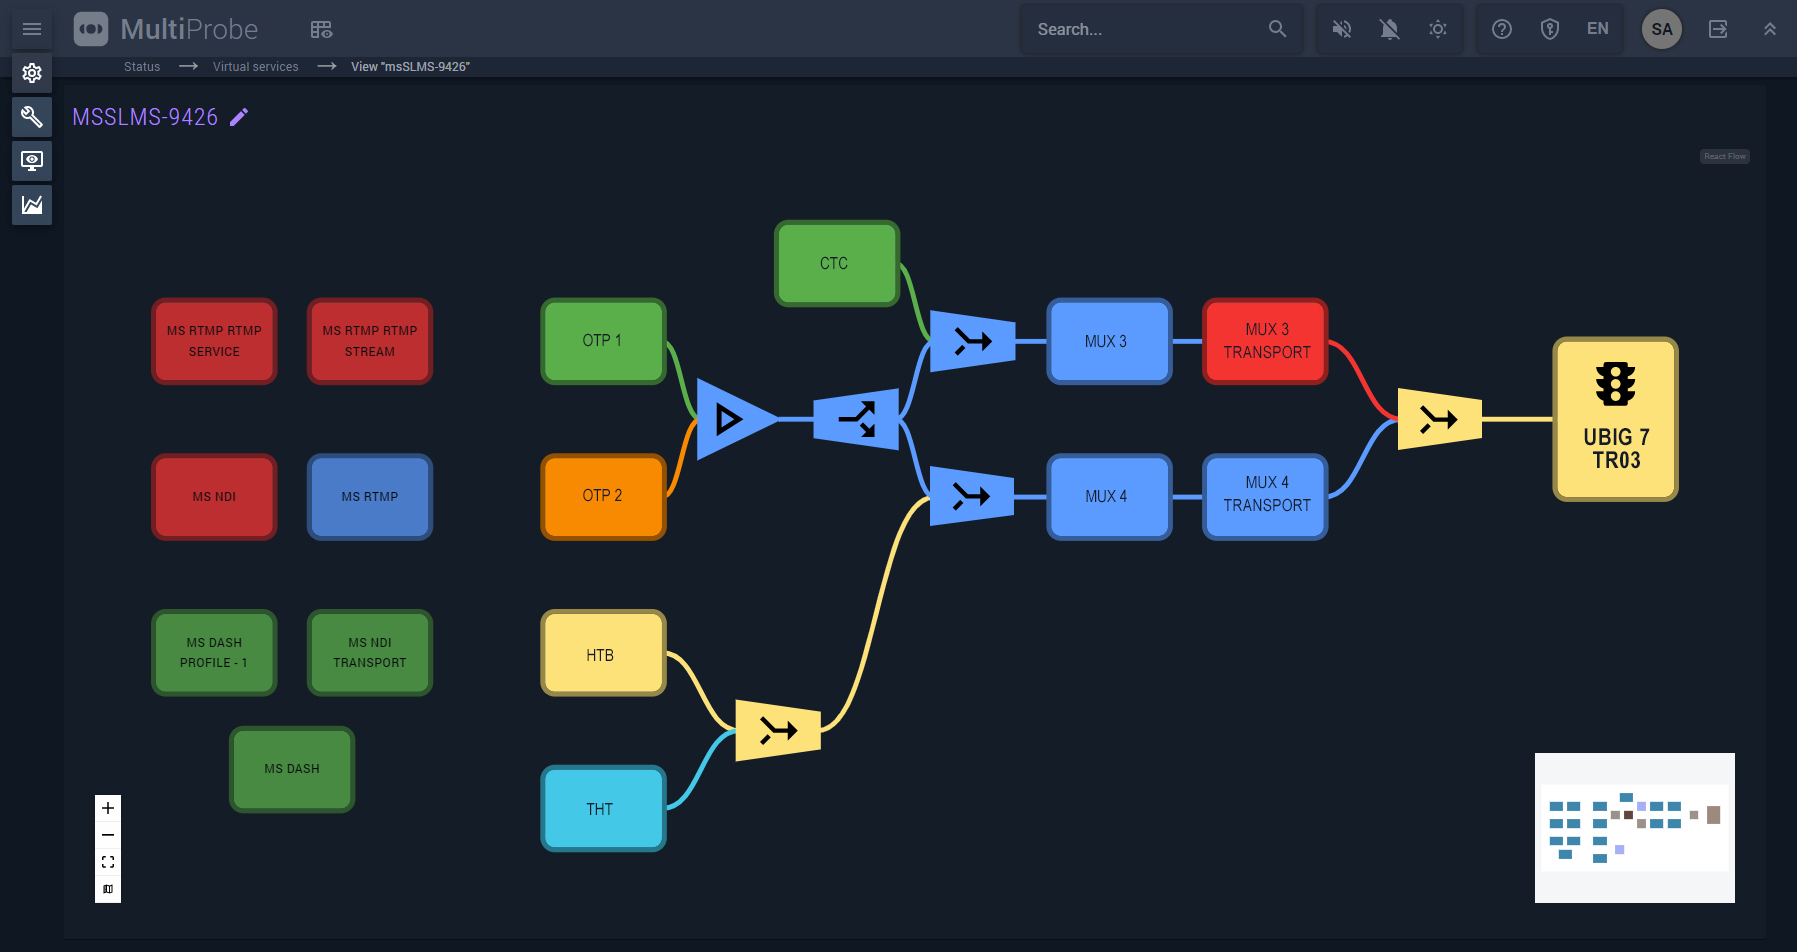Toggle the minimap map control

(108, 889)
